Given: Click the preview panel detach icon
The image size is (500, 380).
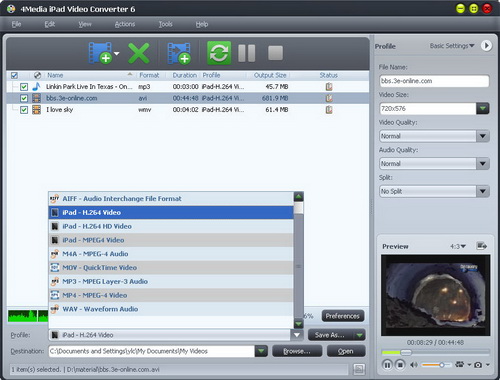Looking at the screenshot, I should pyautogui.click(x=482, y=246).
